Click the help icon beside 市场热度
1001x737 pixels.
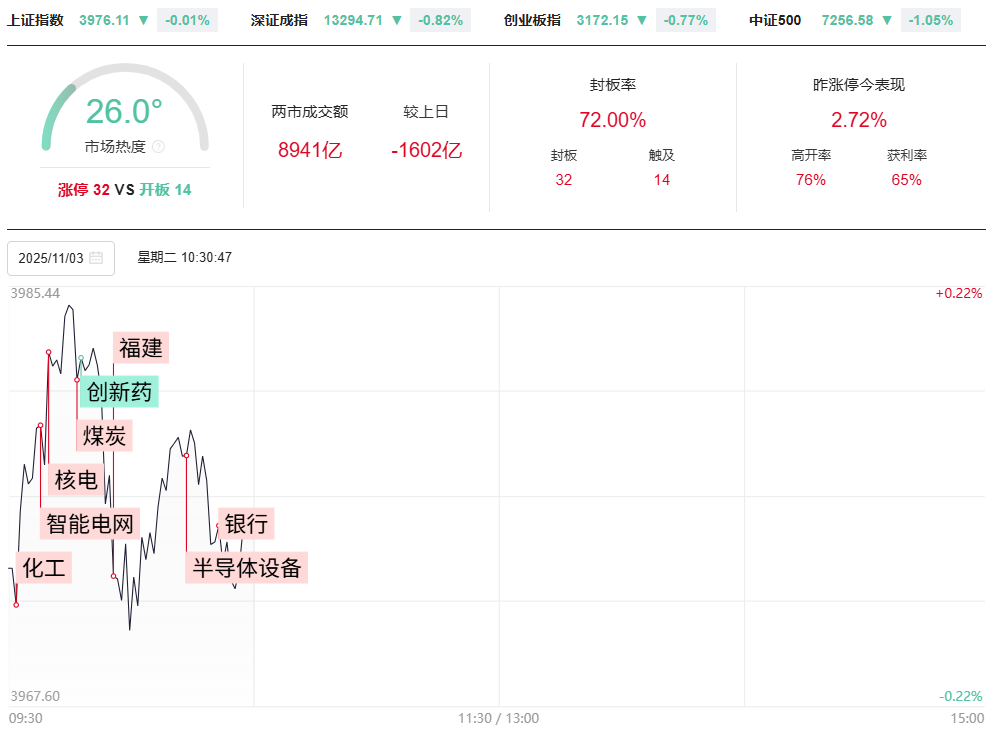coord(159,147)
